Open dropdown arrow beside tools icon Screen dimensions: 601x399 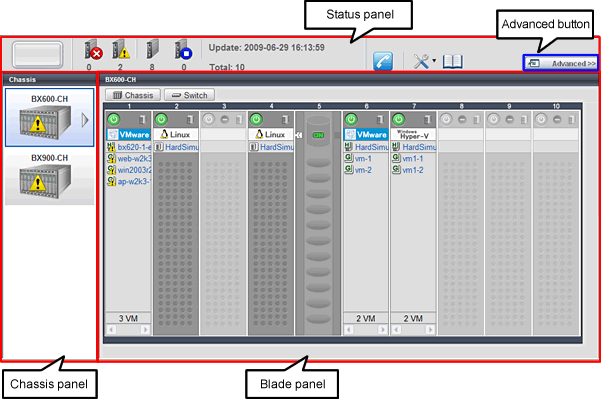tap(434, 61)
